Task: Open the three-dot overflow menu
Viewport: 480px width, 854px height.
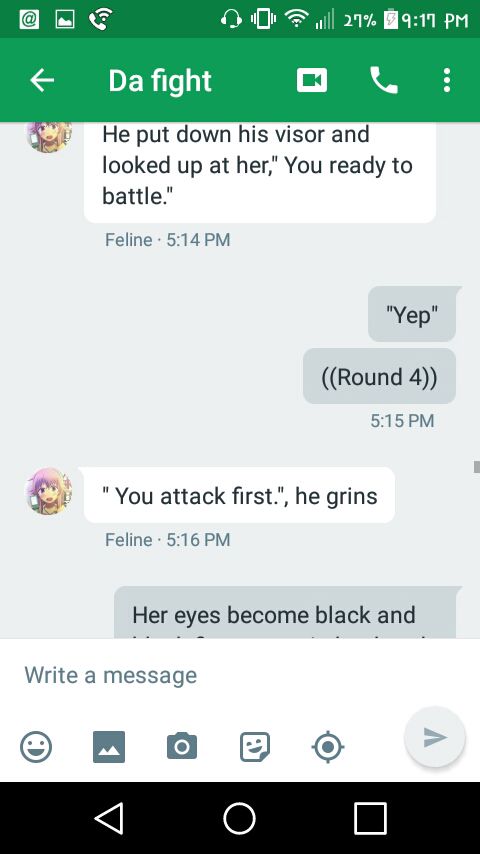Action: [447, 81]
